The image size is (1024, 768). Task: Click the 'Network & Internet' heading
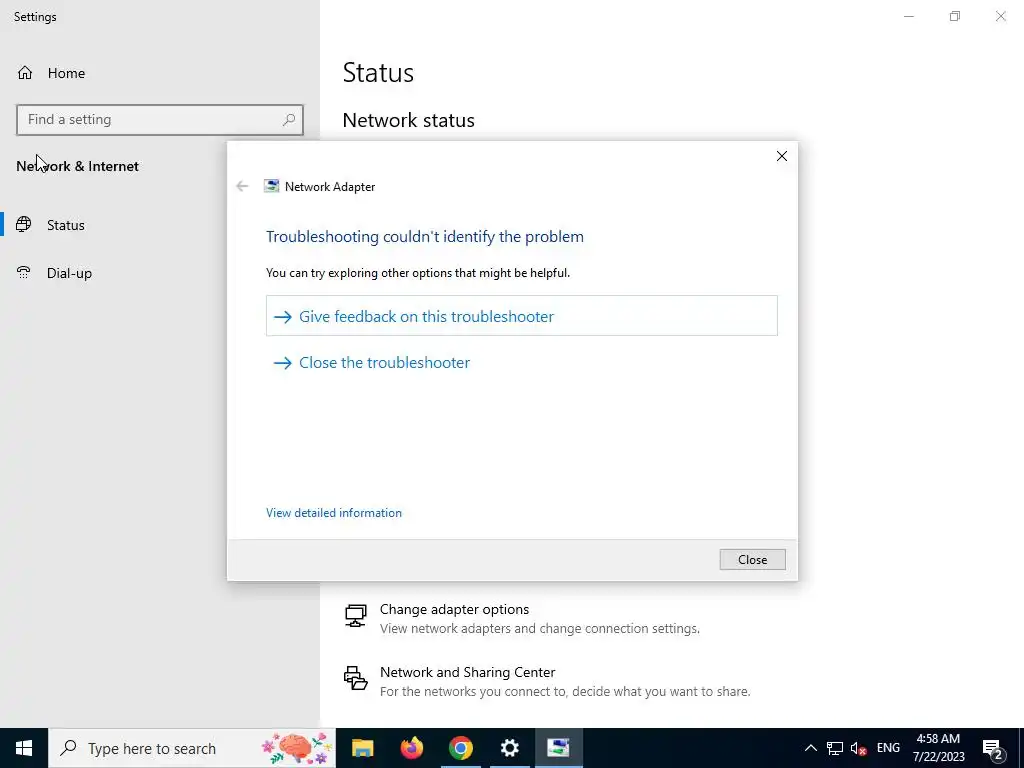pyautogui.click(x=78, y=166)
